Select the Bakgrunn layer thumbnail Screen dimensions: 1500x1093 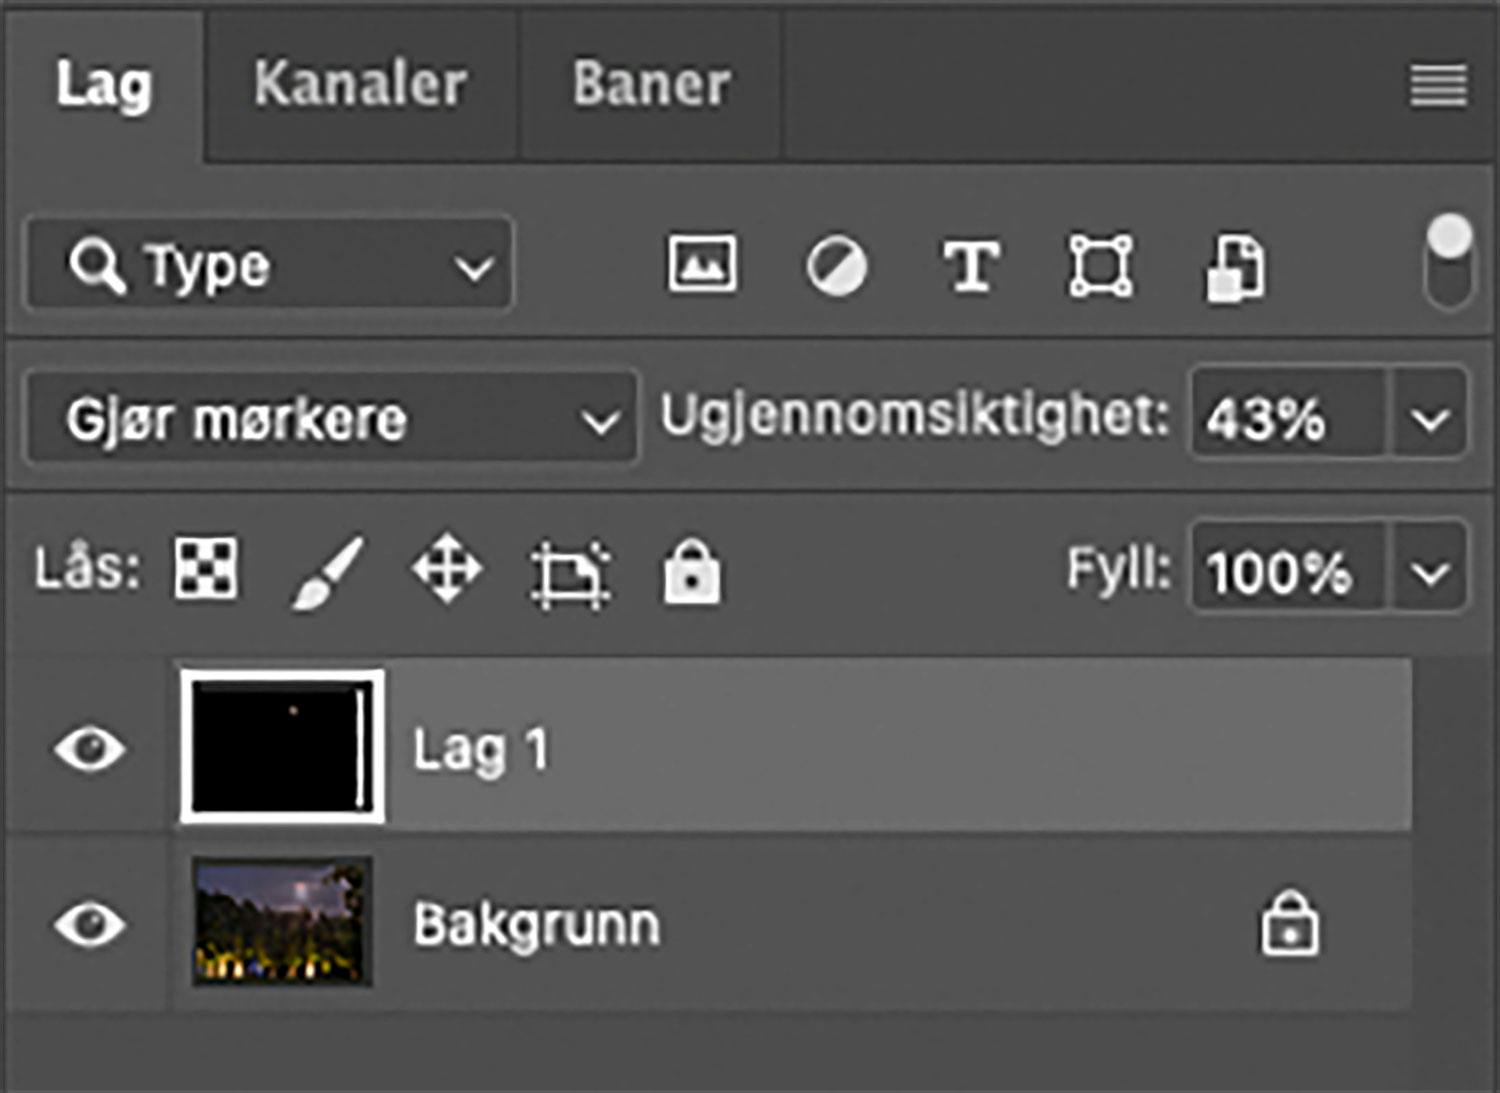282,922
